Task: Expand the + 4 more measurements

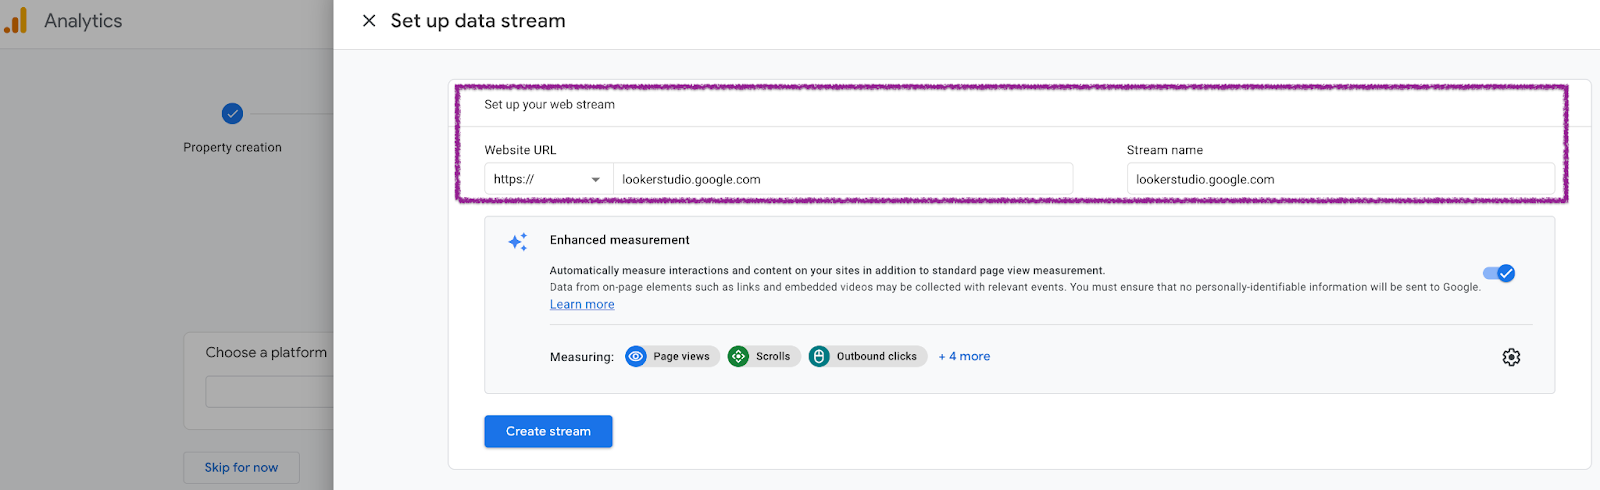Action: click(964, 356)
